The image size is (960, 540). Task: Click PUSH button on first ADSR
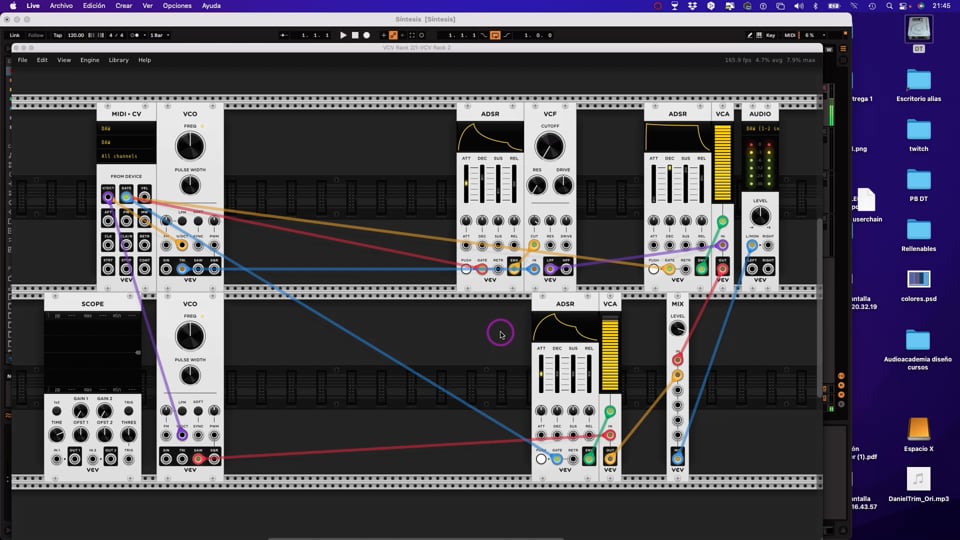click(x=467, y=269)
